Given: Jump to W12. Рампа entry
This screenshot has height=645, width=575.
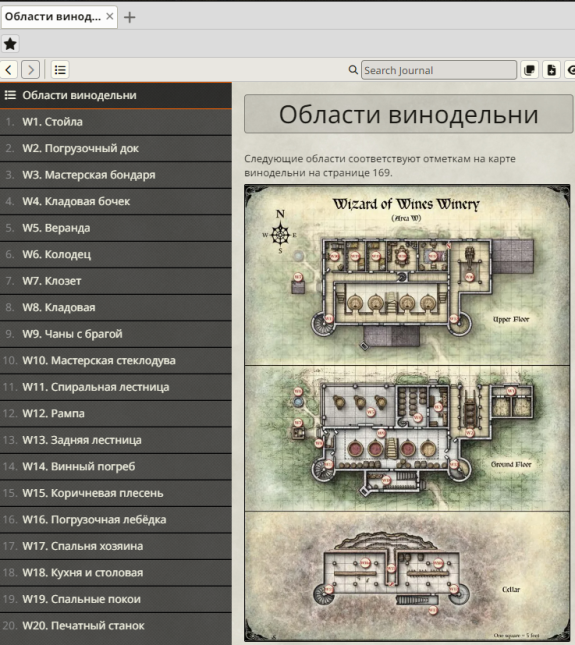Looking at the screenshot, I should tap(116, 413).
